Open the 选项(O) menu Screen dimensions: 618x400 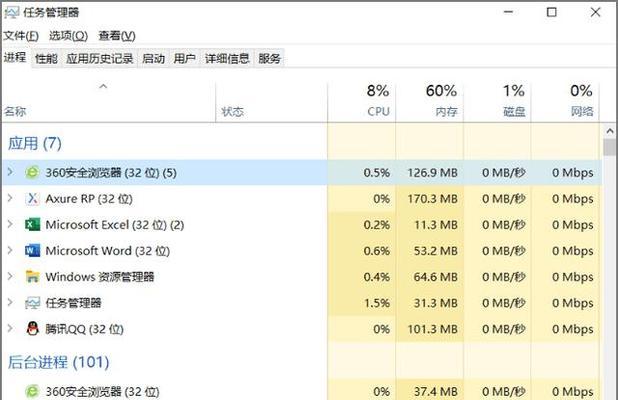(67, 36)
